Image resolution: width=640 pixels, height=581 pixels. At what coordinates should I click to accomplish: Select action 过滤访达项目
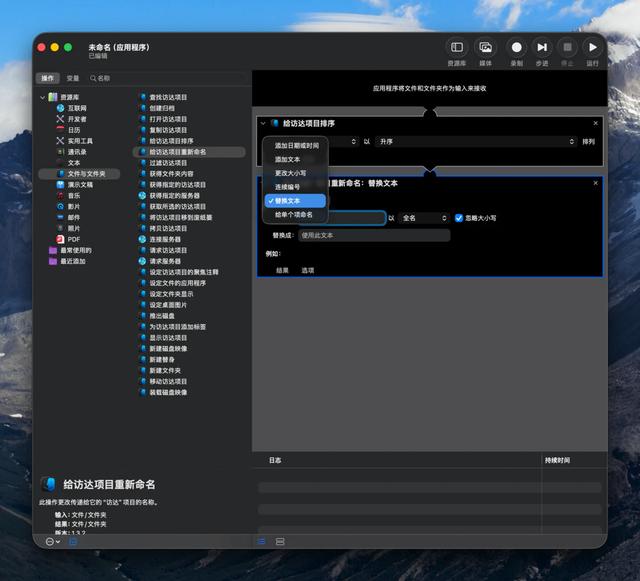coord(168,163)
